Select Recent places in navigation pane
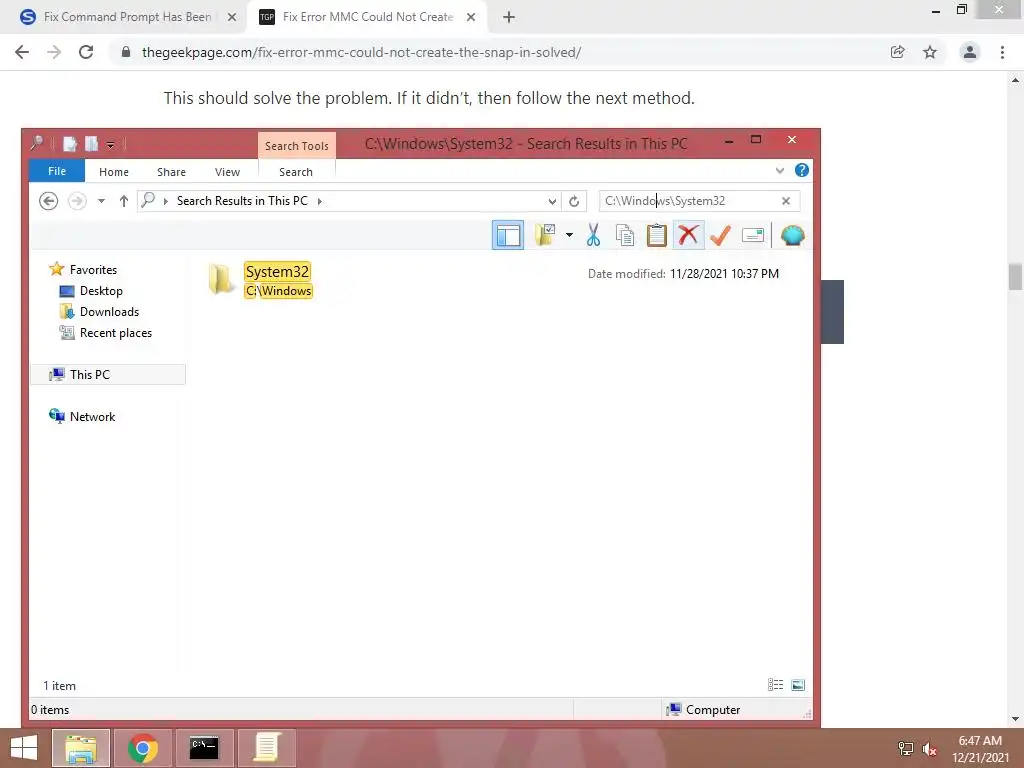 coord(116,333)
